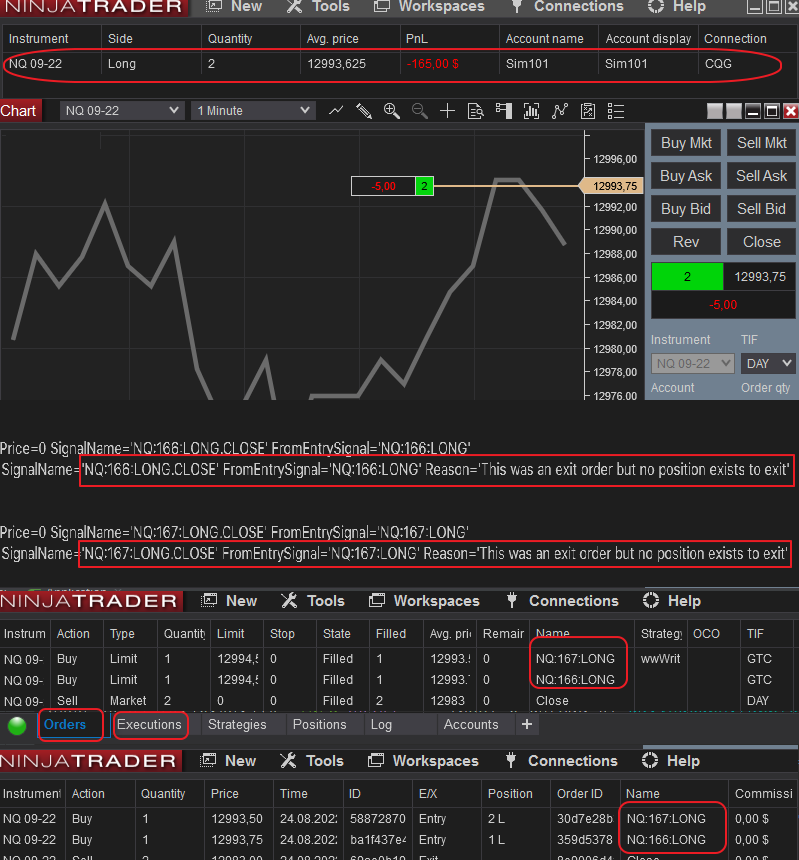Screen dimensions: 799x860
Task: Open the TIF DAY dropdown
Action: point(768,364)
